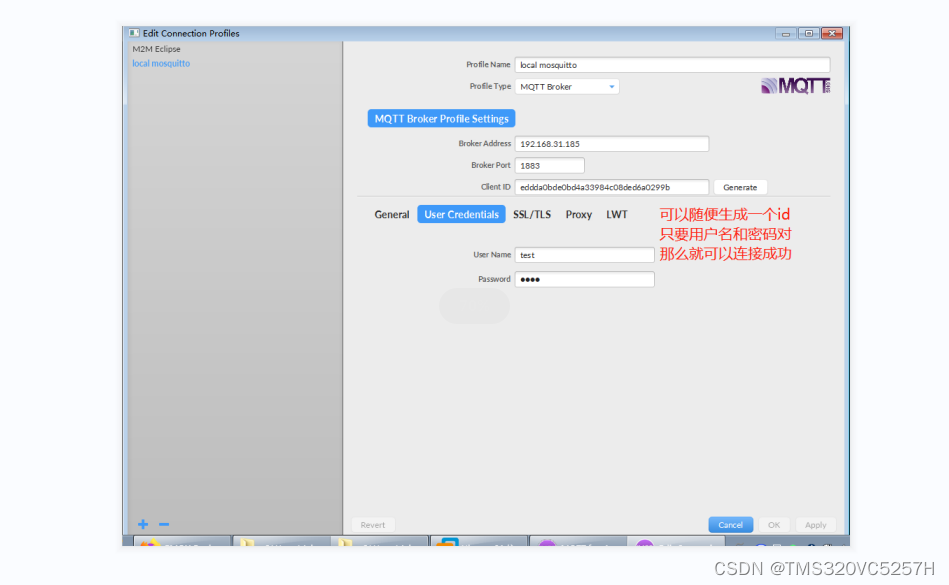Click MQTT Broker Profile Settings header

click(x=441, y=119)
